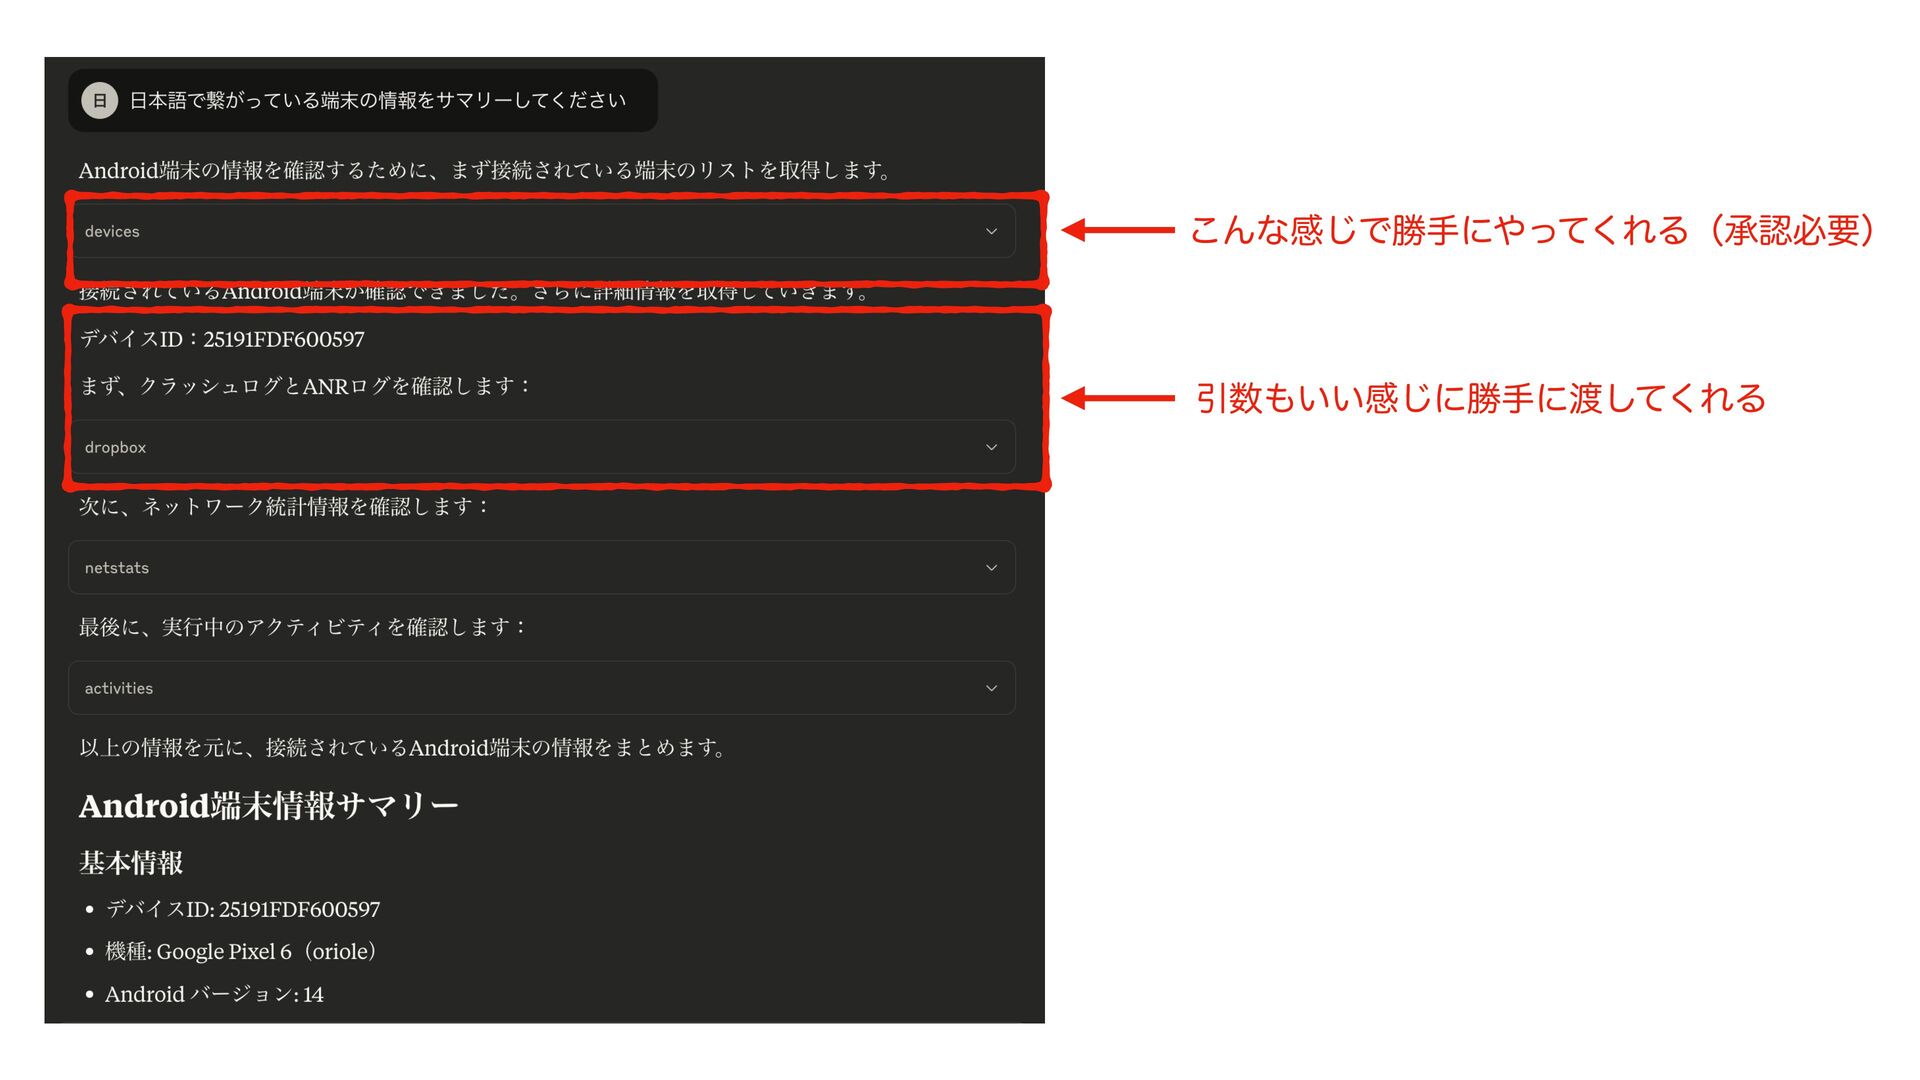
Task: Click the red annotation about 引数
Action: point(1480,398)
